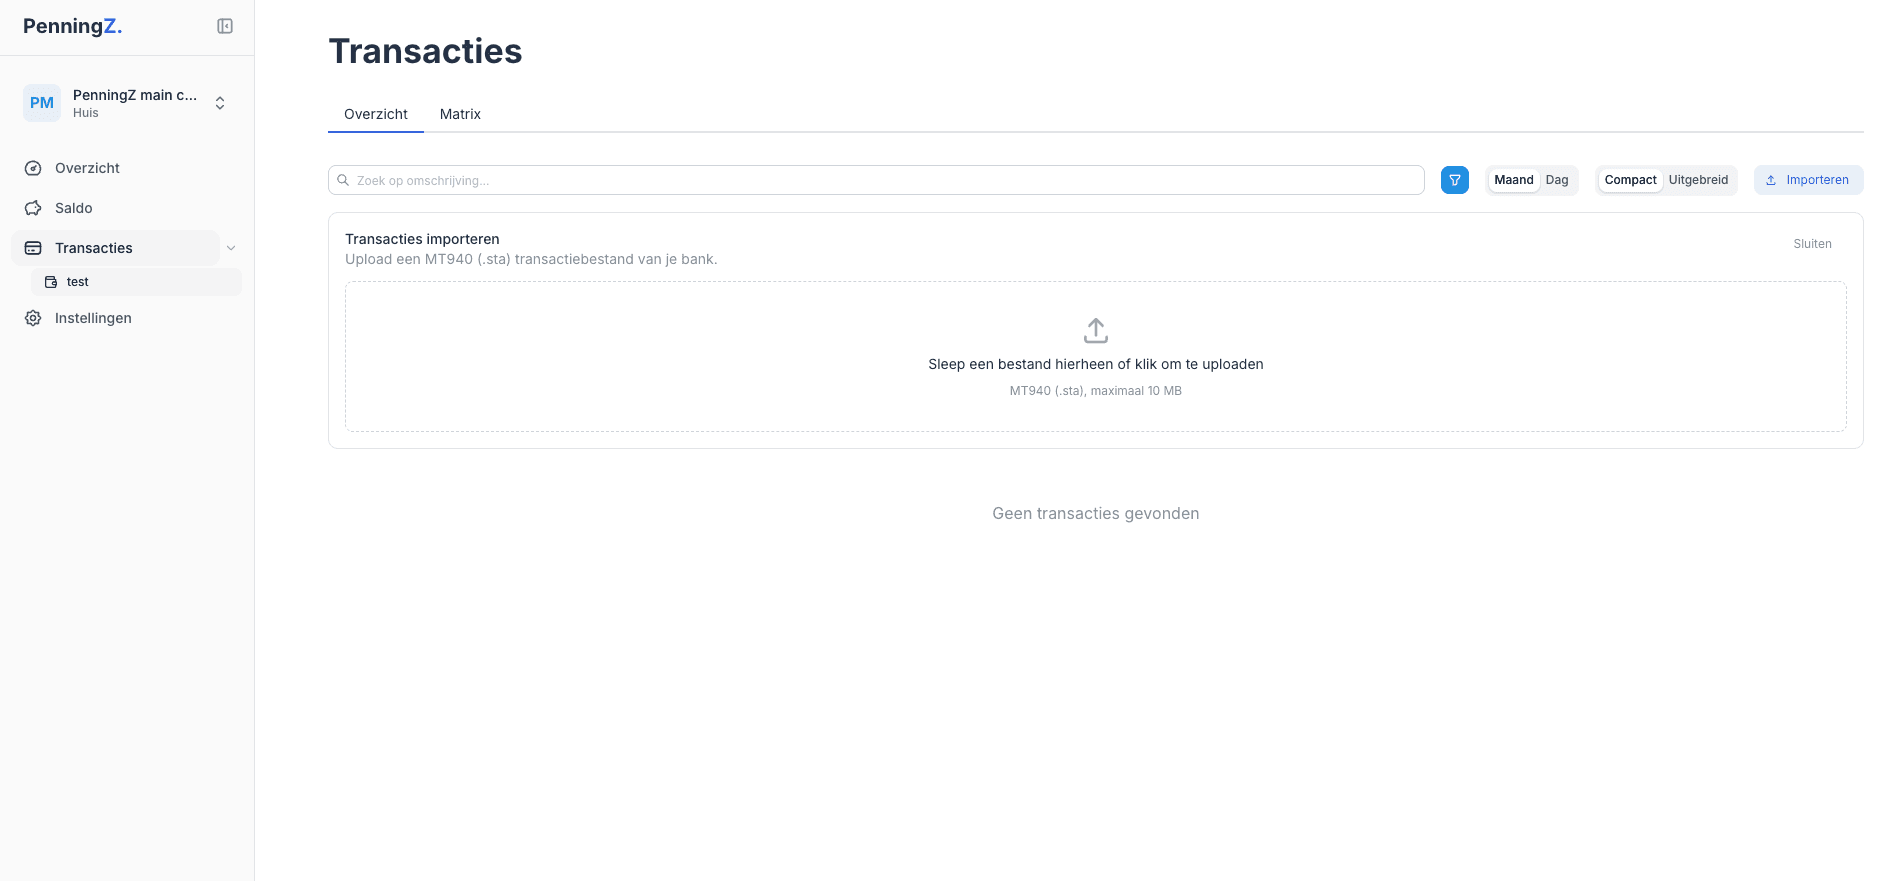Click the wallet icon next to test

pyautogui.click(x=51, y=282)
